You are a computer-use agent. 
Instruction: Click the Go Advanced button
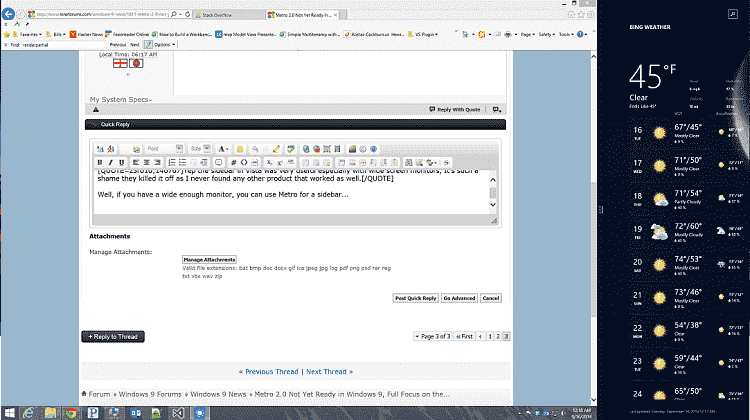coord(459,298)
